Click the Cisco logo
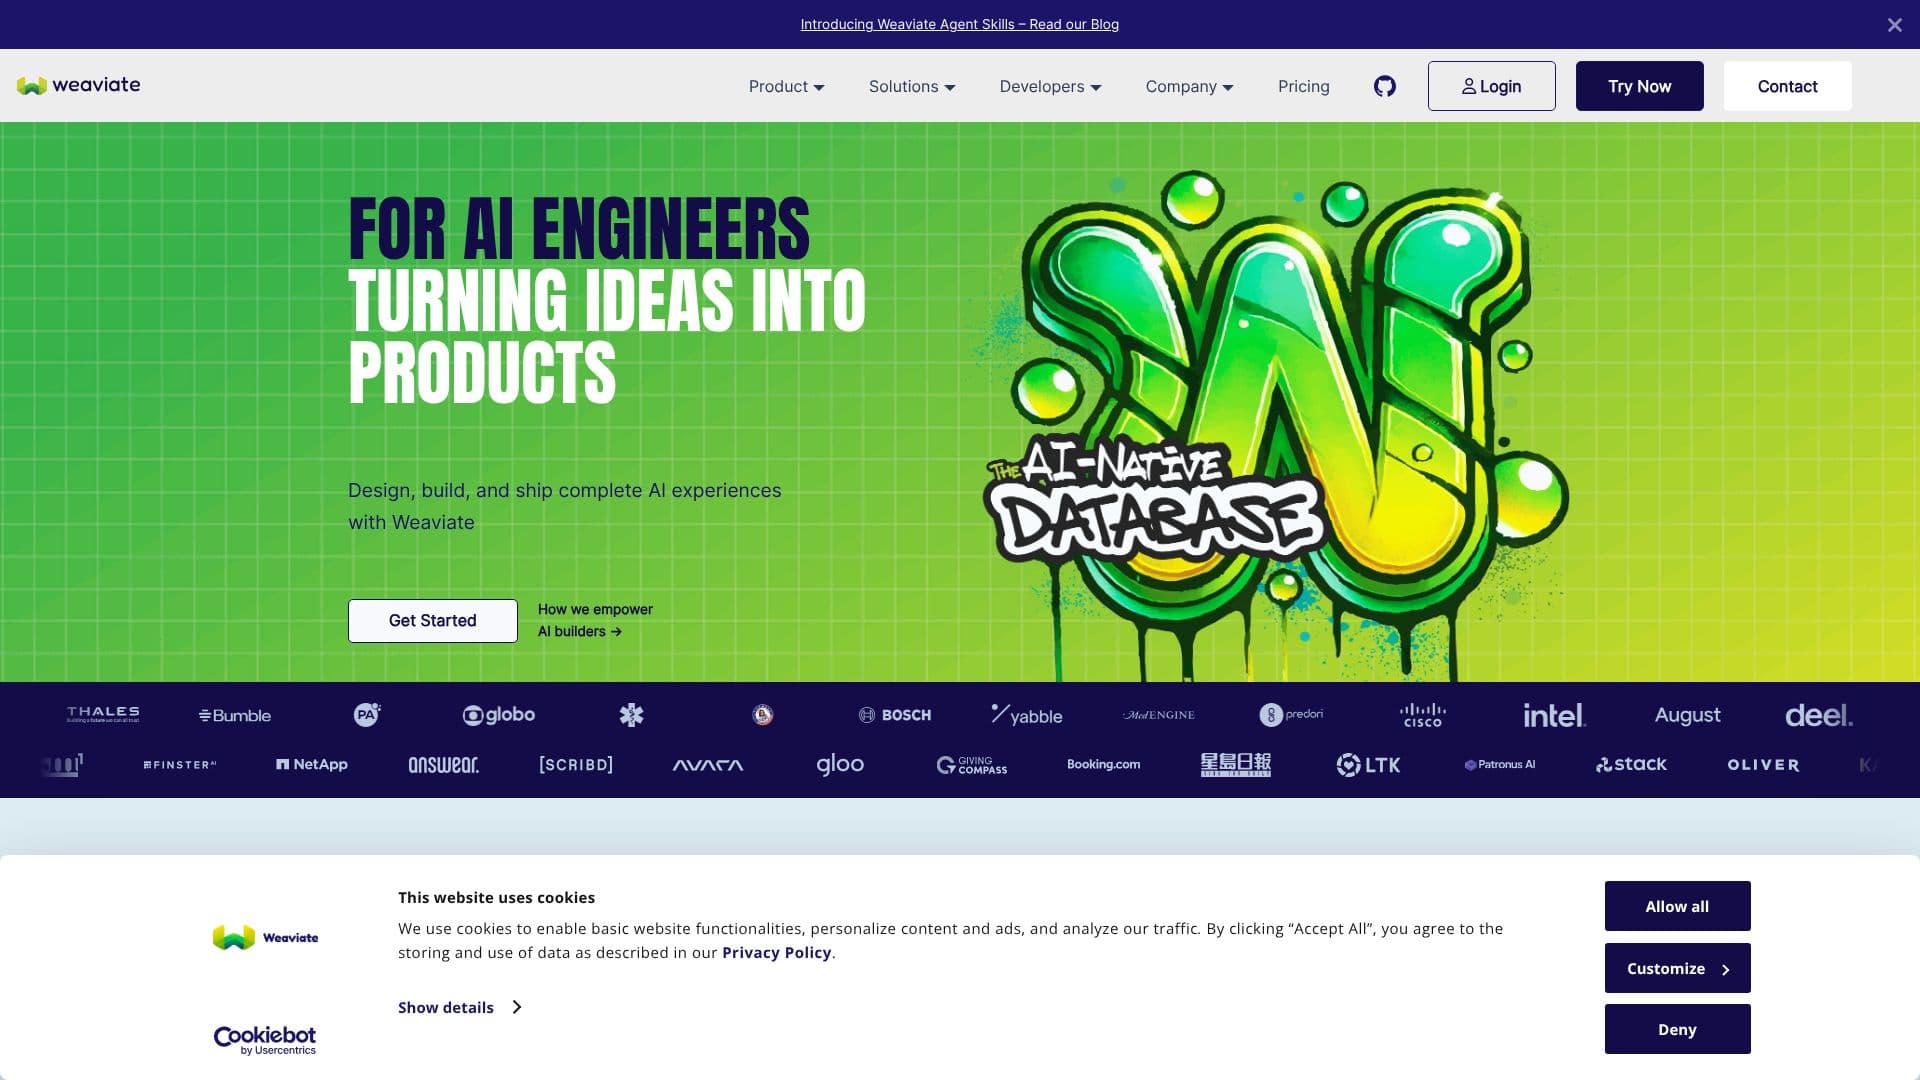 coord(1423,715)
